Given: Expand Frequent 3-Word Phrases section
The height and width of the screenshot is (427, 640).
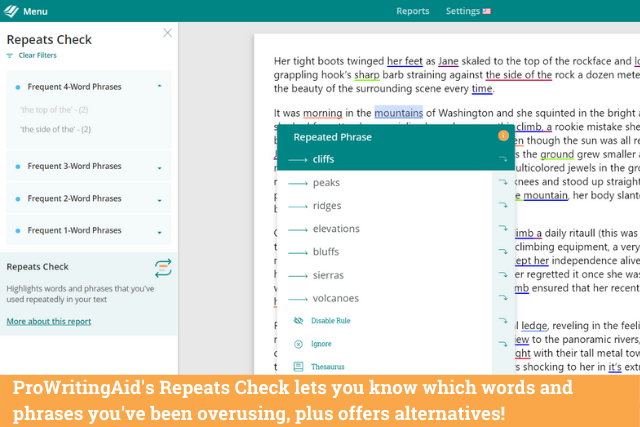Looking at the screenshot, I should click(x=160, y=167).
